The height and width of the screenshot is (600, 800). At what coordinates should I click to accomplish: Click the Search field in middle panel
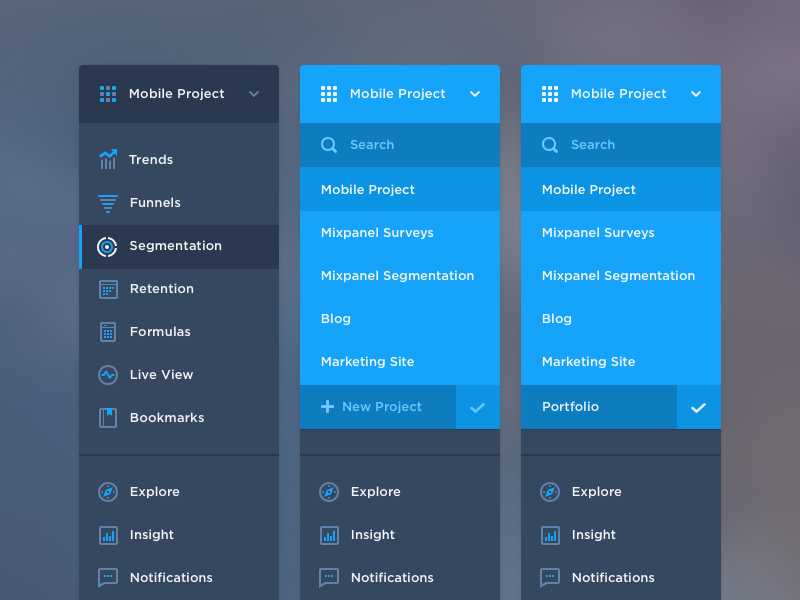400,145
